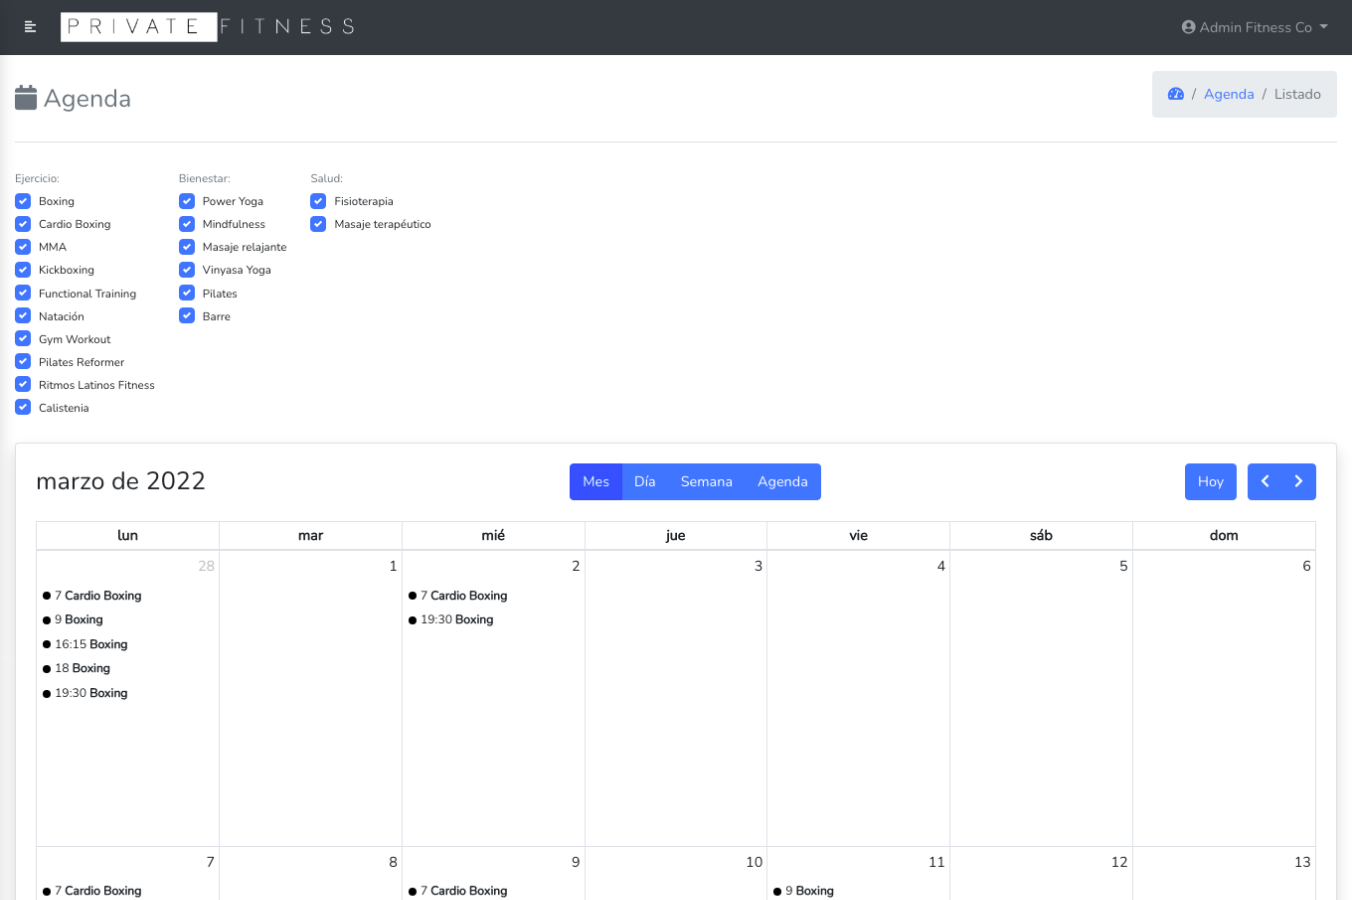The height and width of the screenshot is (900, 1352).
Task: Select the day number 4 cell
Action: [x=940, y=566]
